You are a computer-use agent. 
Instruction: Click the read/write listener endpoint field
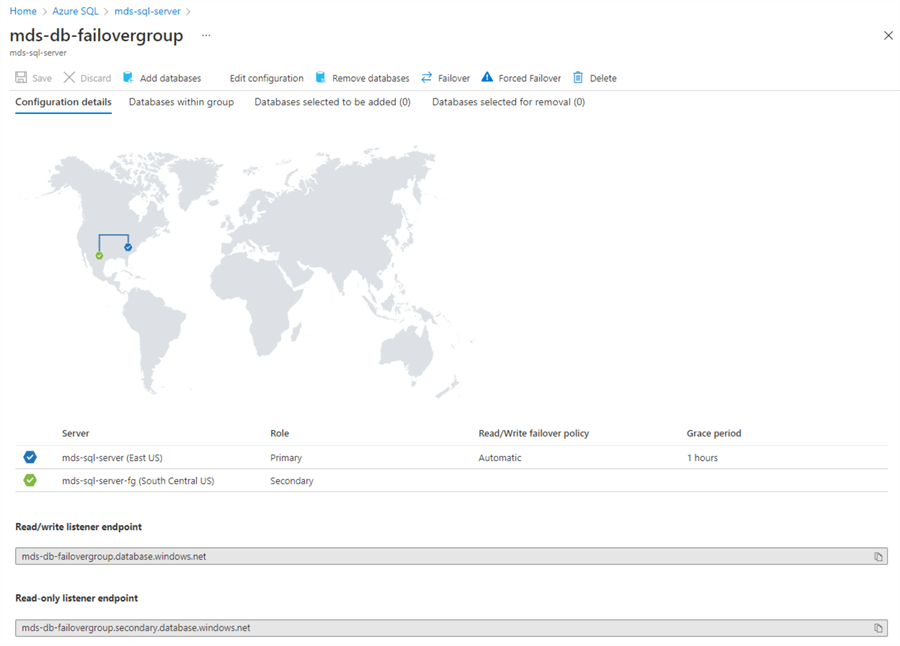(440, 557)
